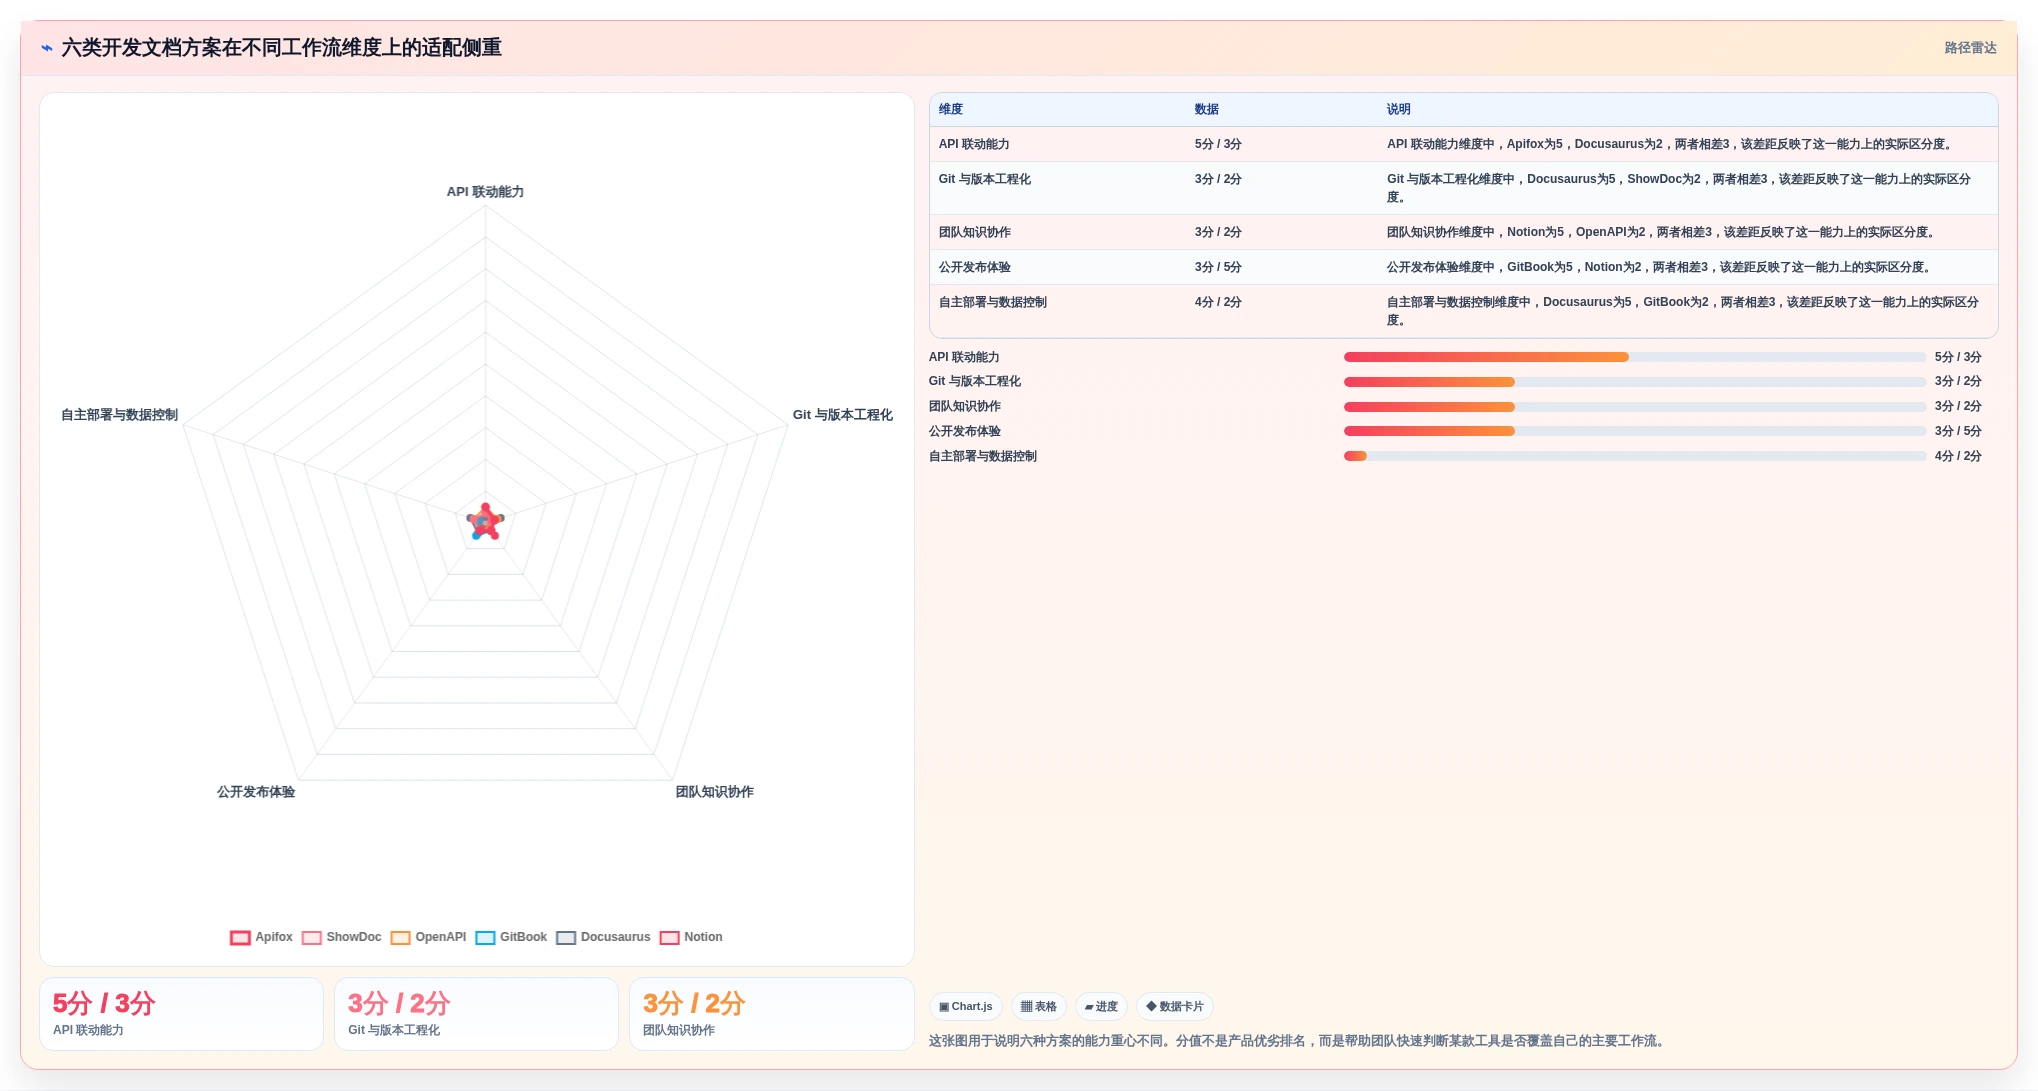The width and height of the screenshot is (2038, 1091).
Task: Click the 公开发布体验 description about GitBook
Action: [x=1659, y=267]
